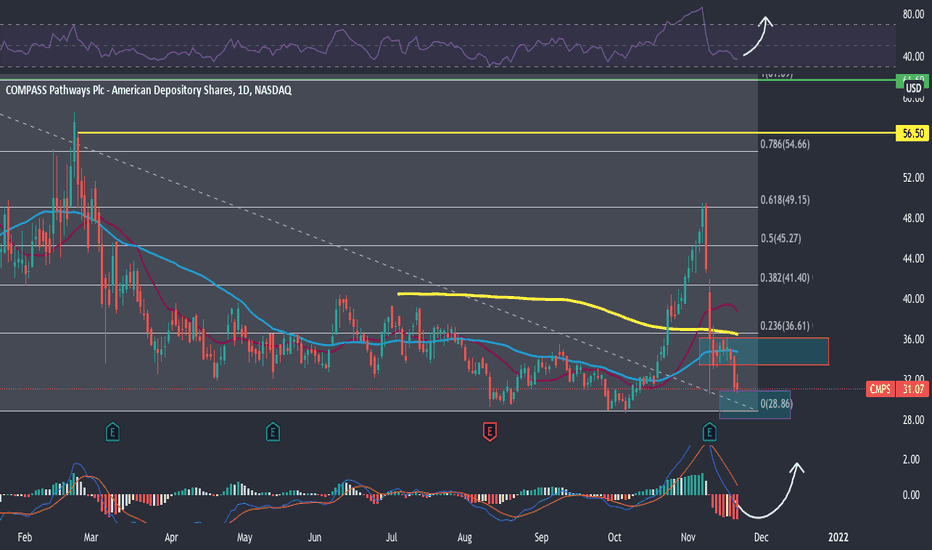
Task: Click the 0.618(49.15) Fibonacci label
Action: tap(785, 200)
